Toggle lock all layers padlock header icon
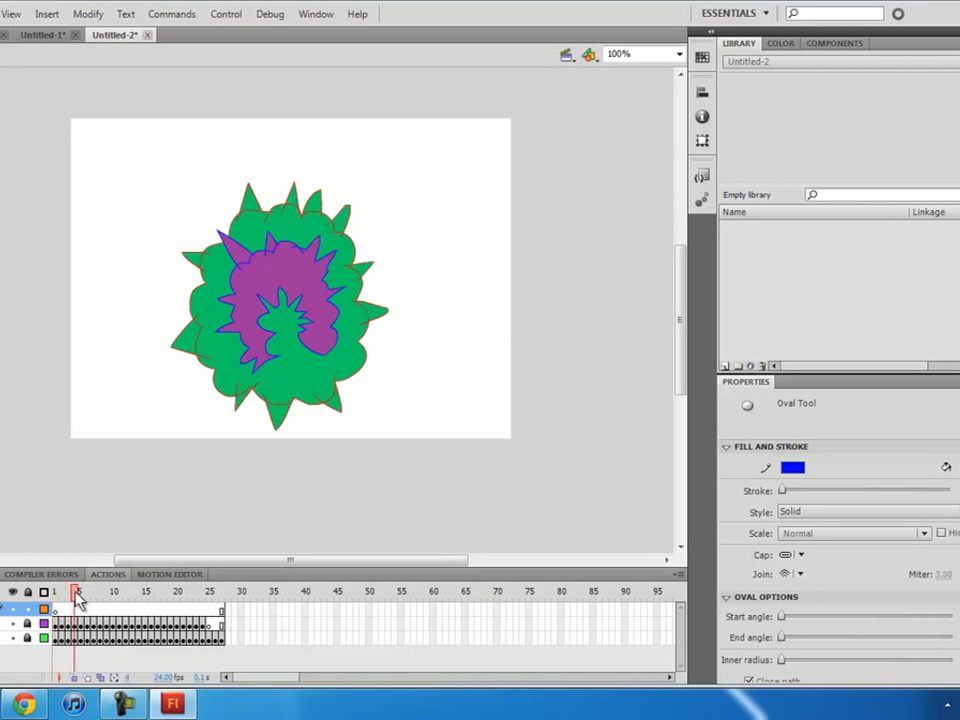The width and height of the screenshot is (960, 720). pos(28,592)
